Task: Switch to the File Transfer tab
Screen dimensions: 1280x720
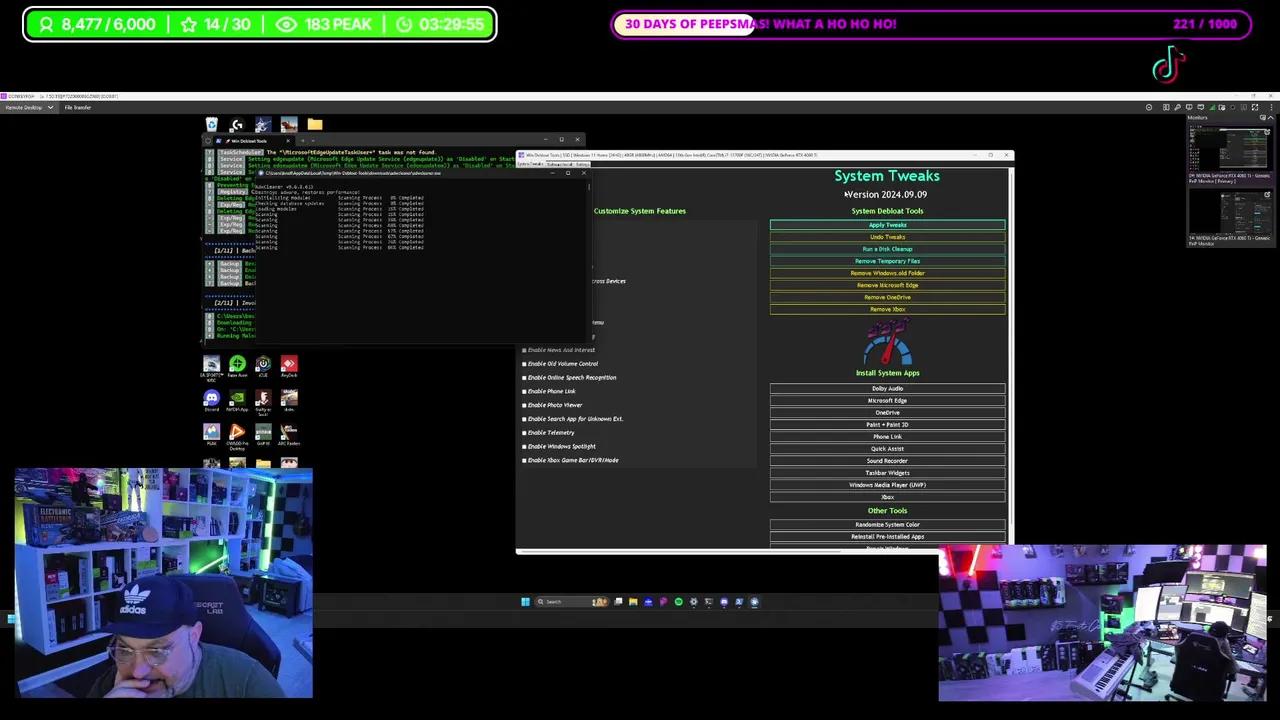Action: [78, 107]
